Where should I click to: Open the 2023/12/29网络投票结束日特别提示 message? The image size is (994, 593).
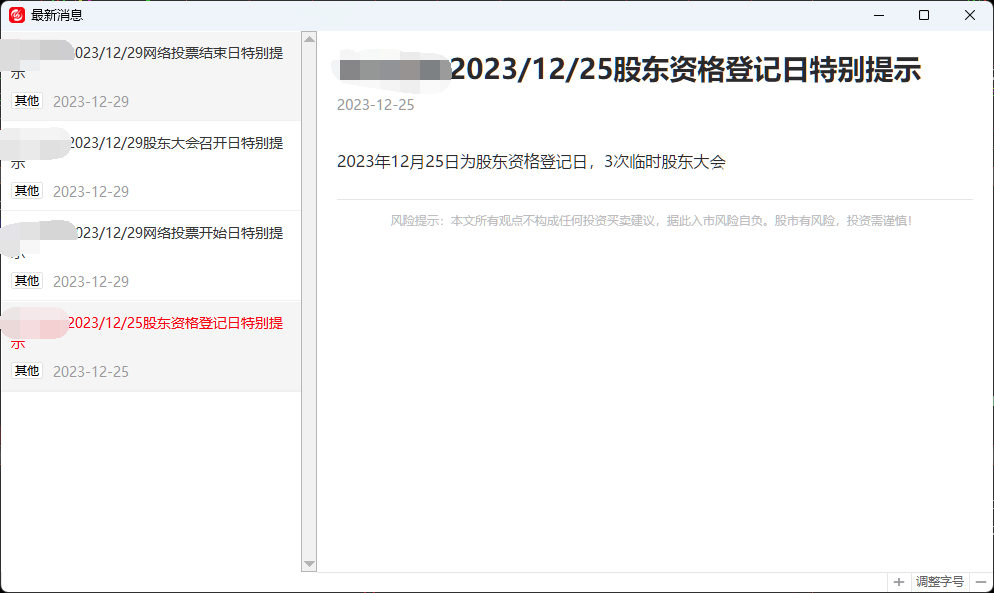tap(150, 62)
